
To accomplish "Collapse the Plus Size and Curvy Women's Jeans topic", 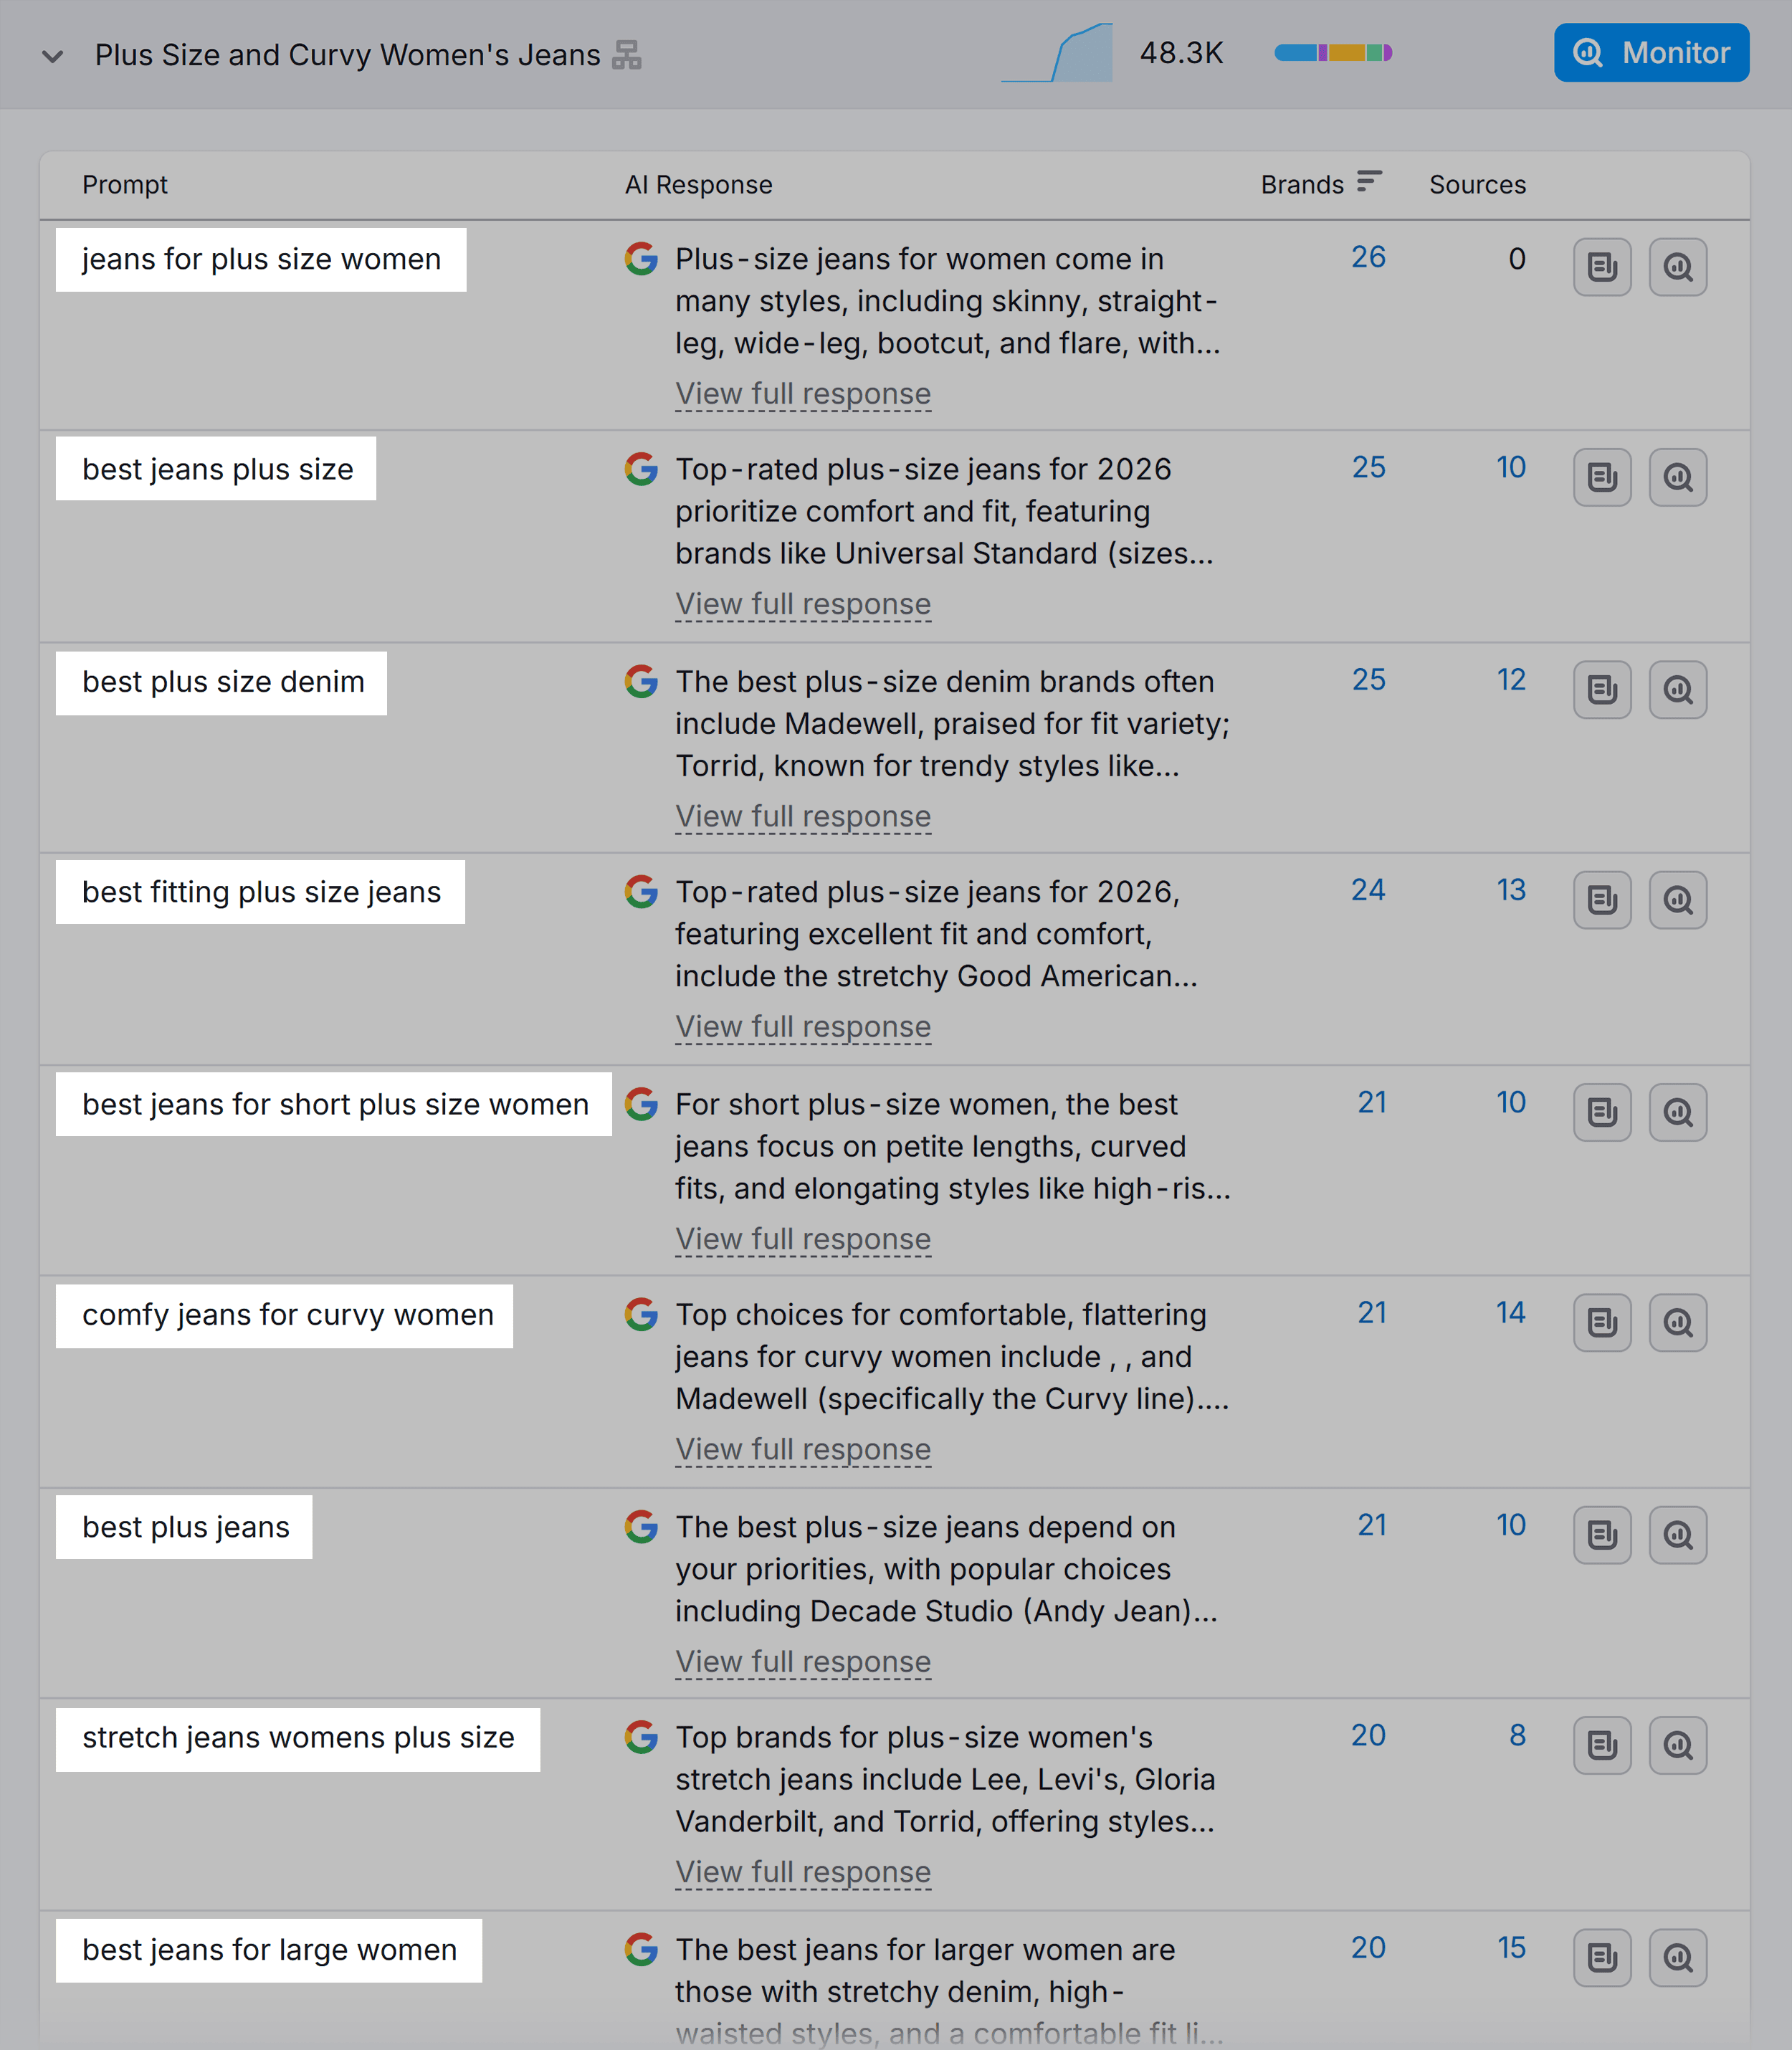I will [53, 56].
